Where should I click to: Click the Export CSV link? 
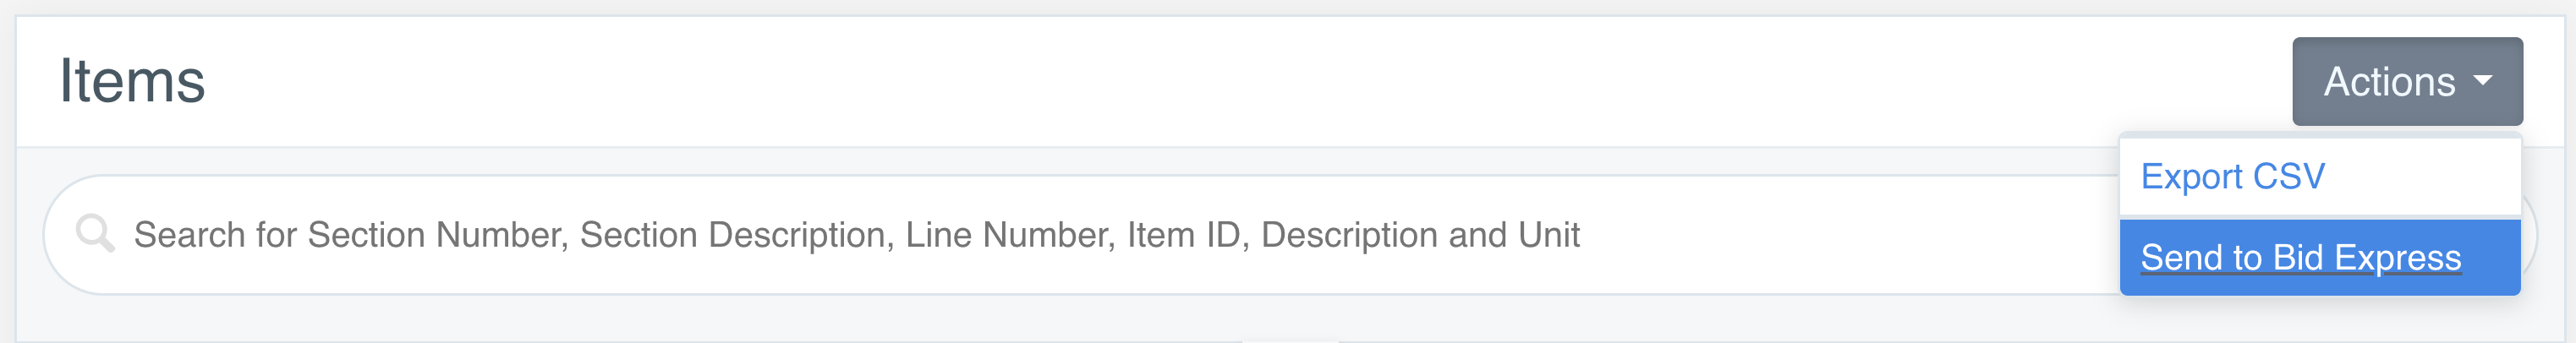point(2232,177)
